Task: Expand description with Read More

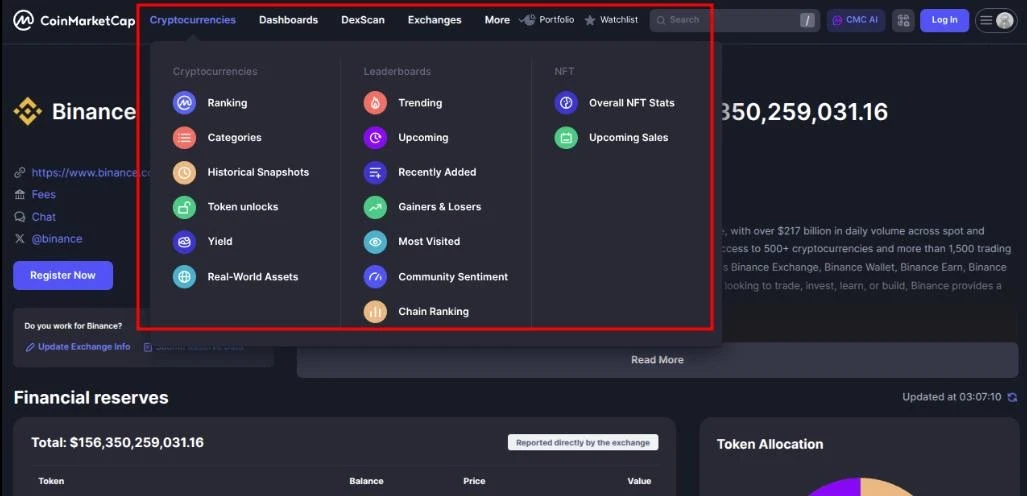Action: point(657,360)
